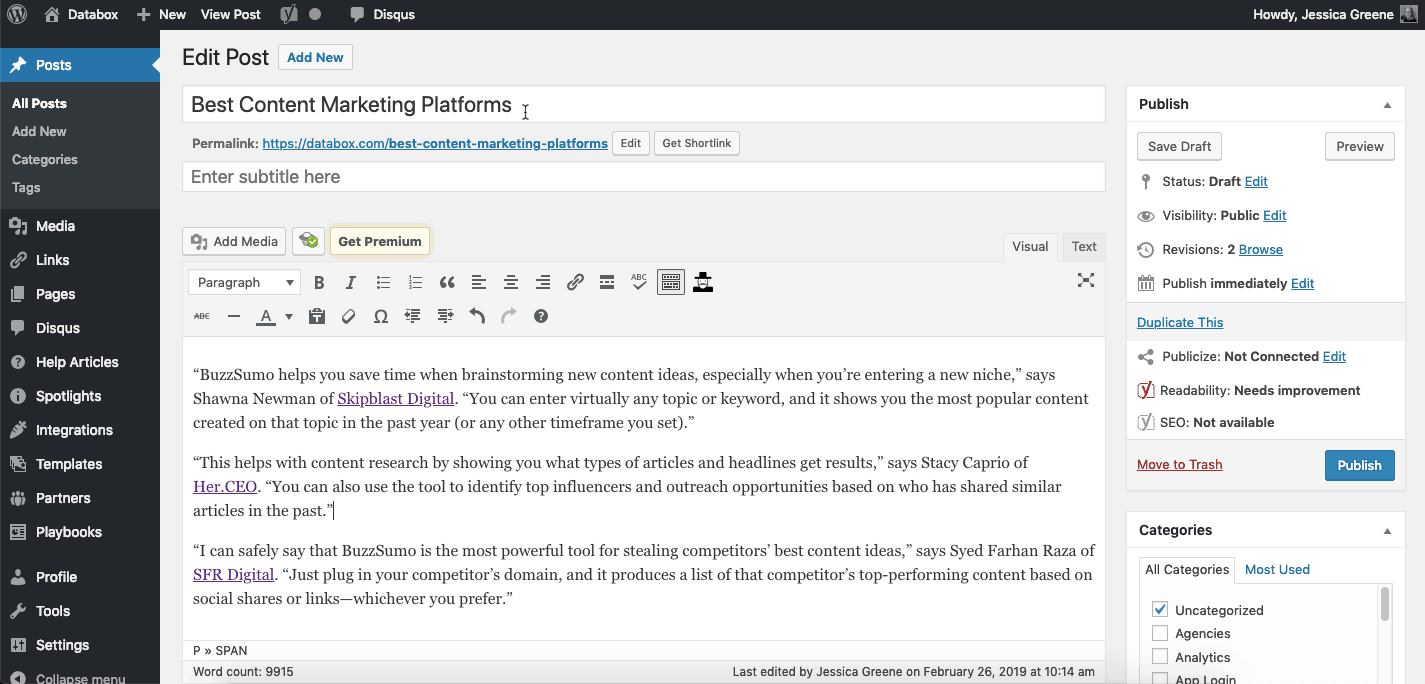
Task: Click the toolbar toggle keyboard icon
Action: tap(671, 283)
